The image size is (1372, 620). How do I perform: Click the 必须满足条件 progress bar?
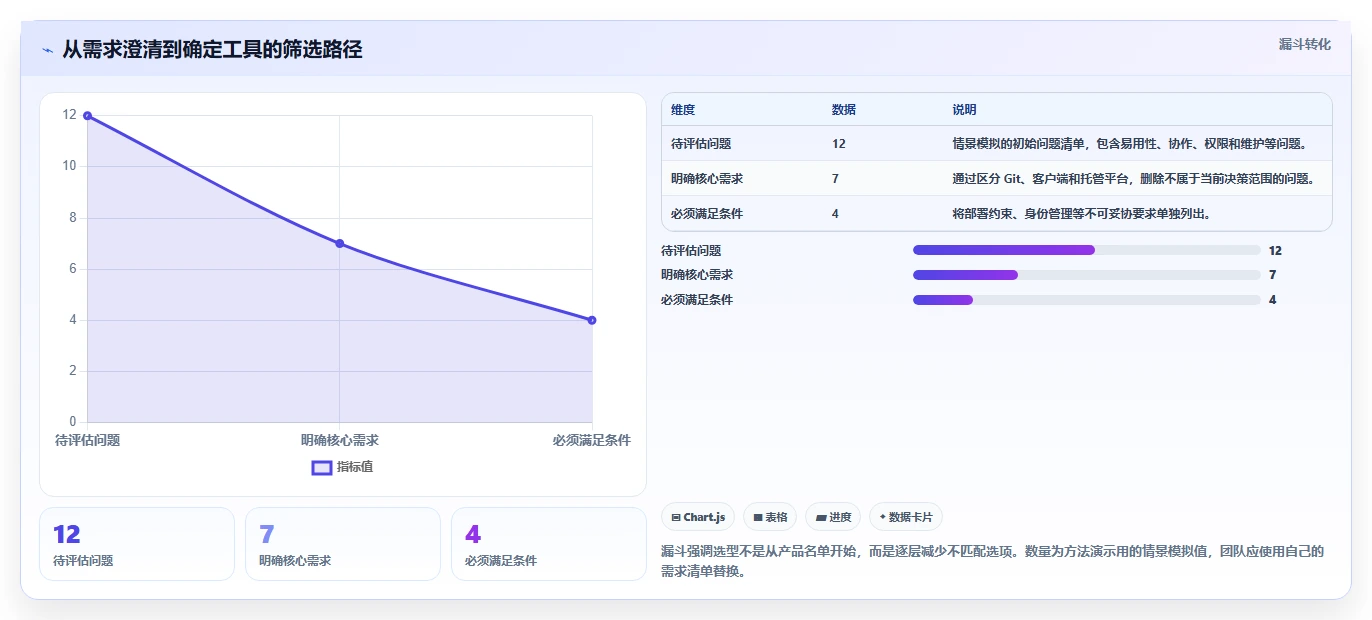[1086, 299]
